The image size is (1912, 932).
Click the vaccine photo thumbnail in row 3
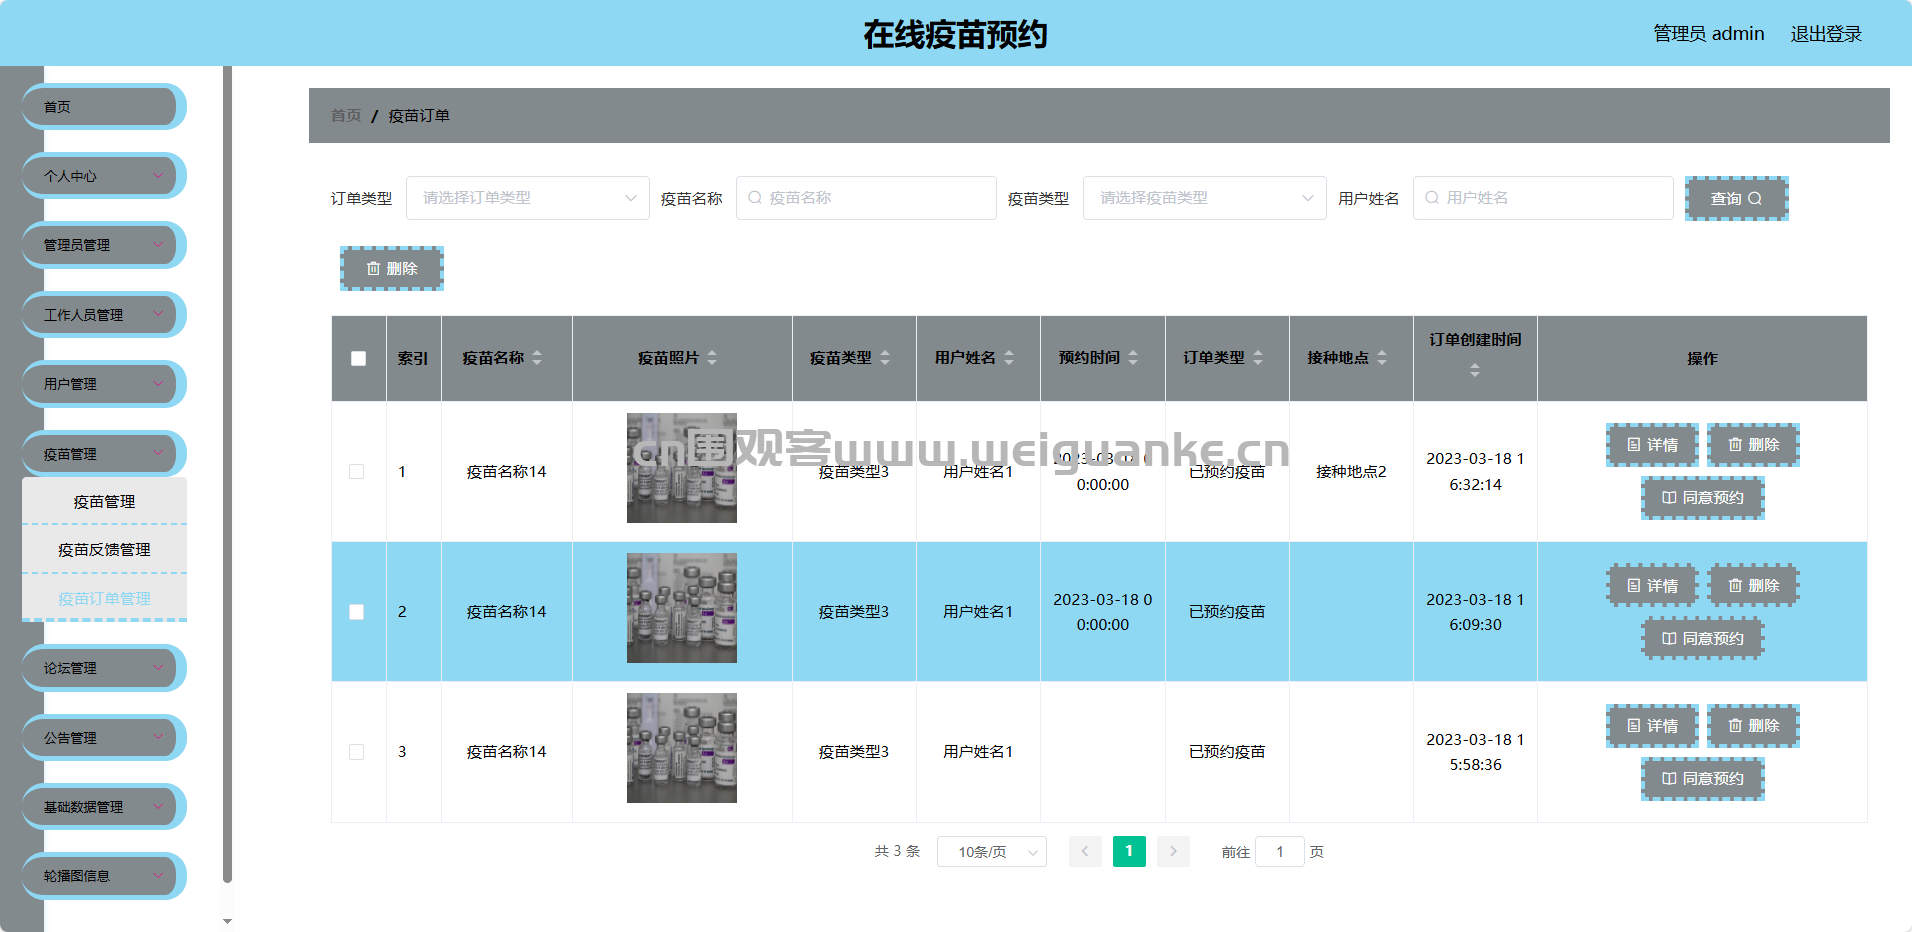(681, 748)
